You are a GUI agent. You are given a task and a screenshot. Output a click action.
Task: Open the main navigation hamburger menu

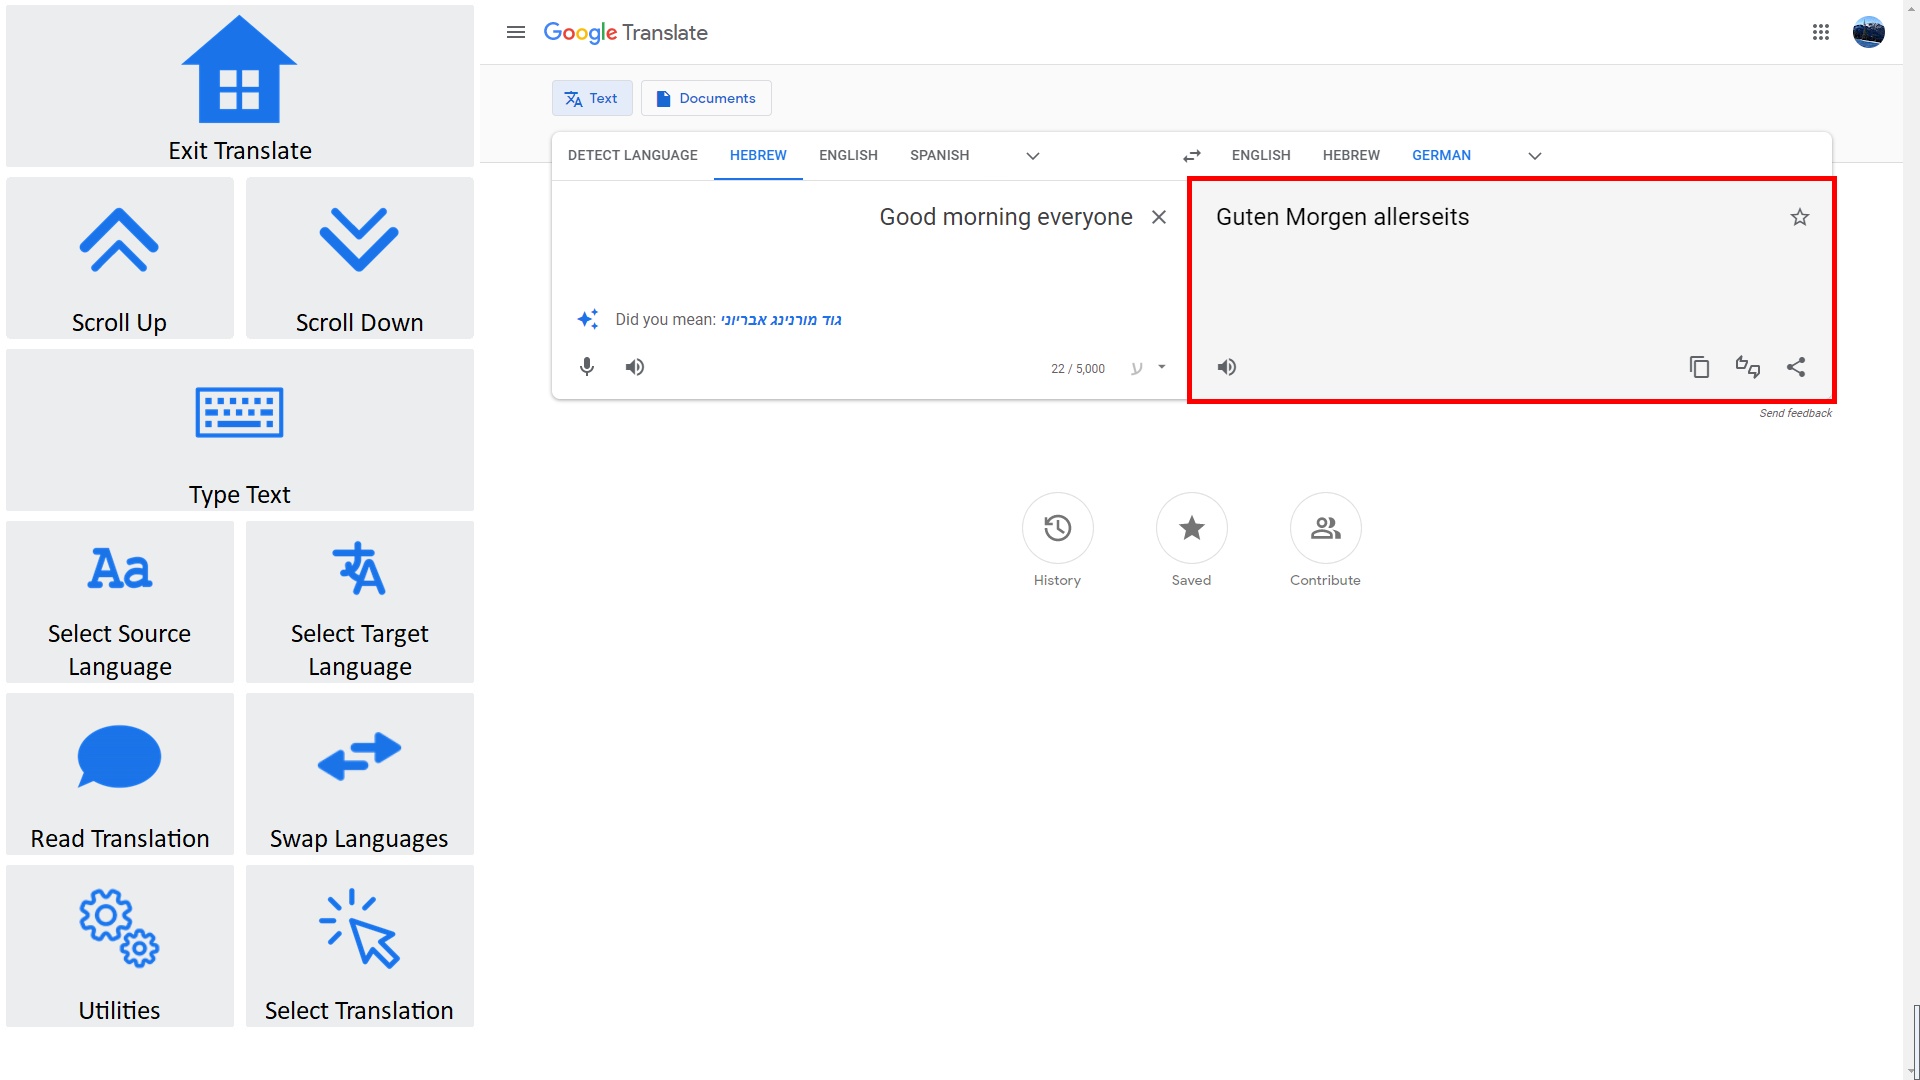click(x=515, y=32)
